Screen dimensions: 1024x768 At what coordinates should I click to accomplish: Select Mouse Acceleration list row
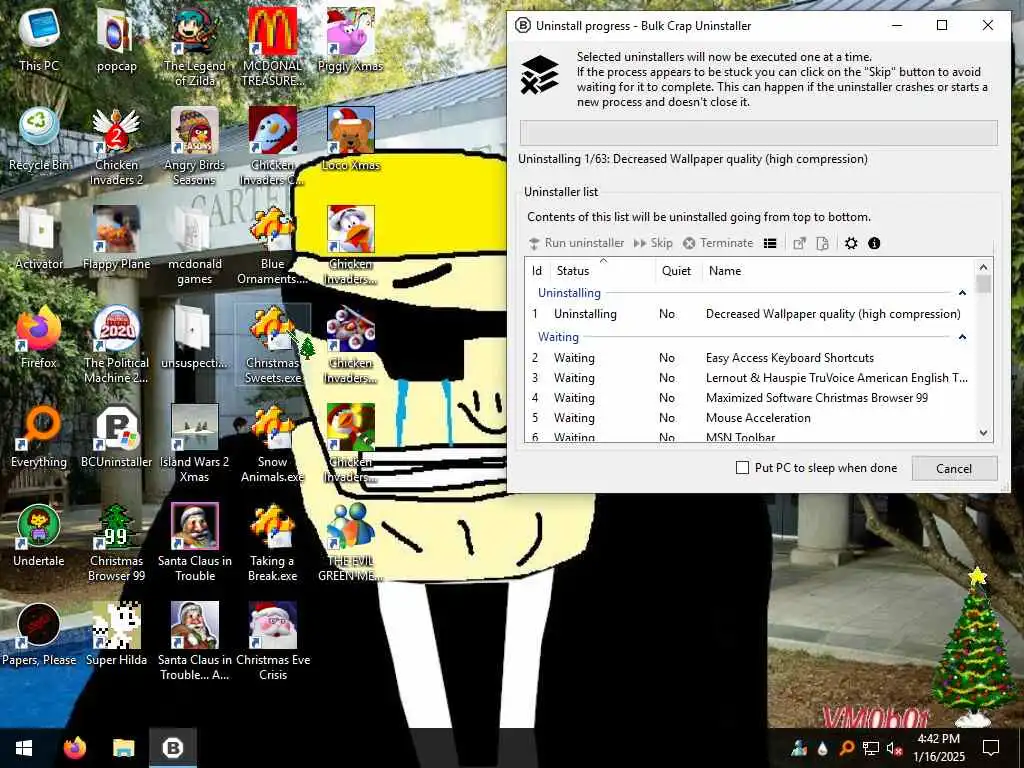(750, 418)
